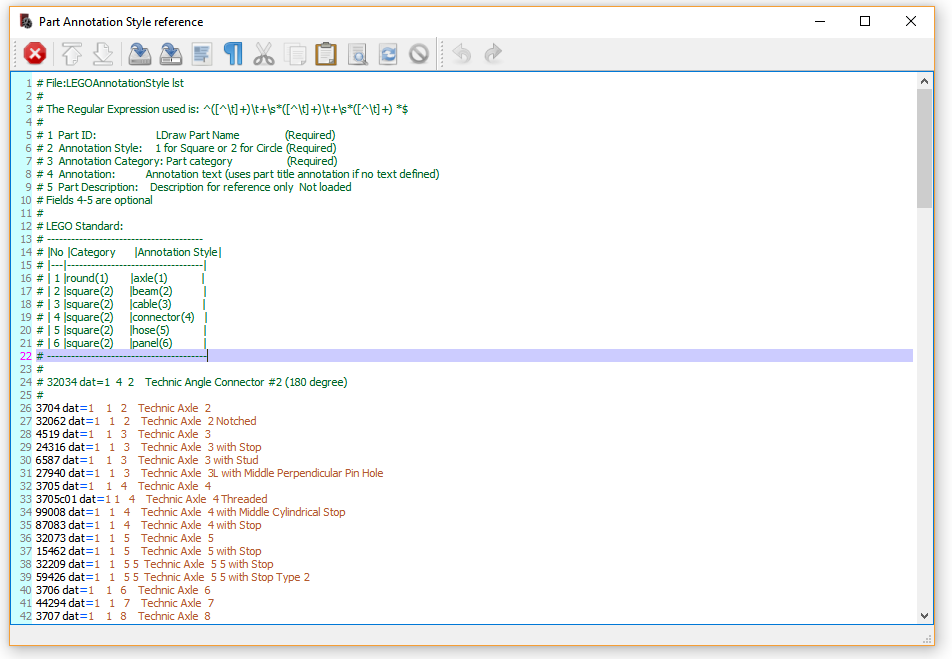Image resolution: width=952 pixels, height=659 pixels.
Task: Toggle paragraph marks with the pilcrow icon
Action: click(232, 53)
